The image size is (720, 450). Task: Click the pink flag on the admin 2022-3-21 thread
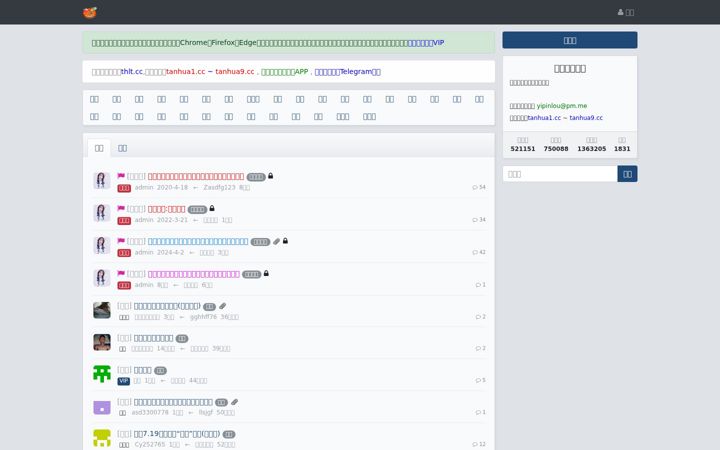pos(121,208)
